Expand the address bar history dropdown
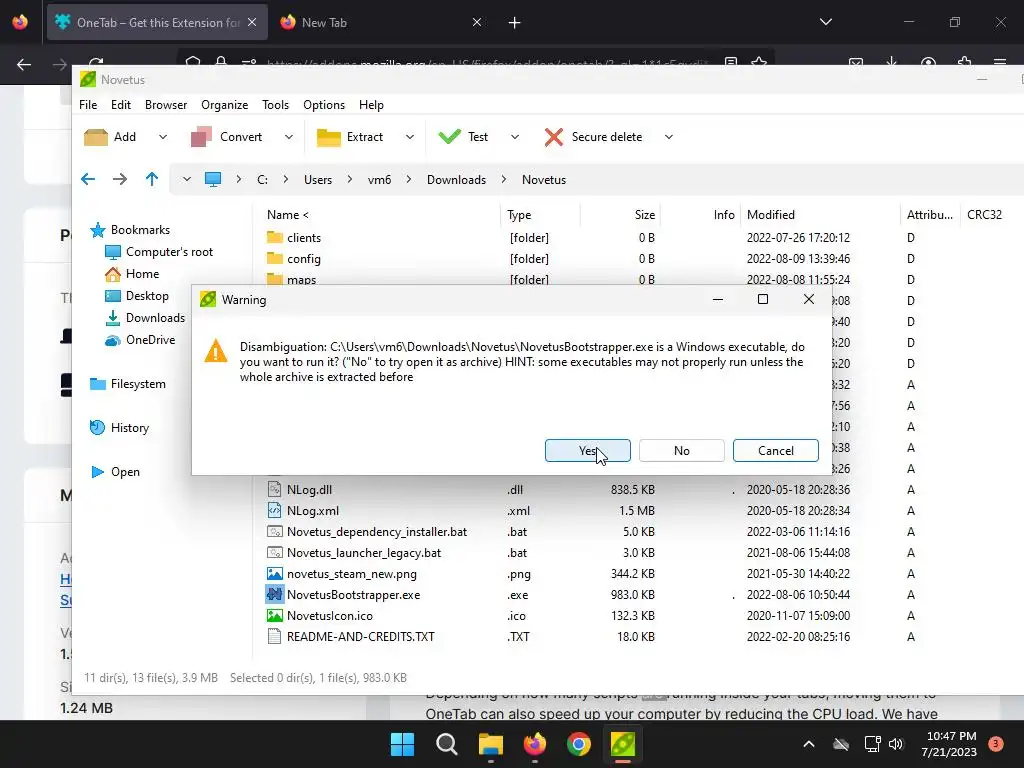This screenshot has width=1024, height=768. click(187, 179)
